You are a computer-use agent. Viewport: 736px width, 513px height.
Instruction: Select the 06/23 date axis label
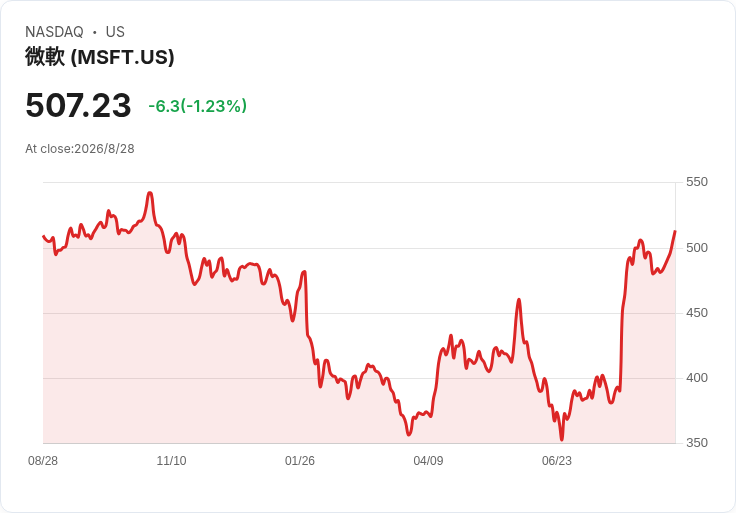[557, 460]
